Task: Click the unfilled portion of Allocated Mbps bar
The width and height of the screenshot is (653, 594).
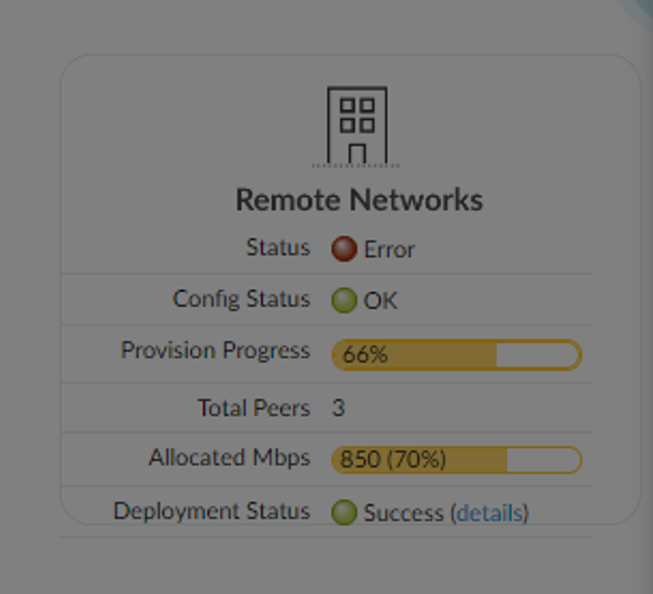Action: pyautogui.click(x=541, y=460)
